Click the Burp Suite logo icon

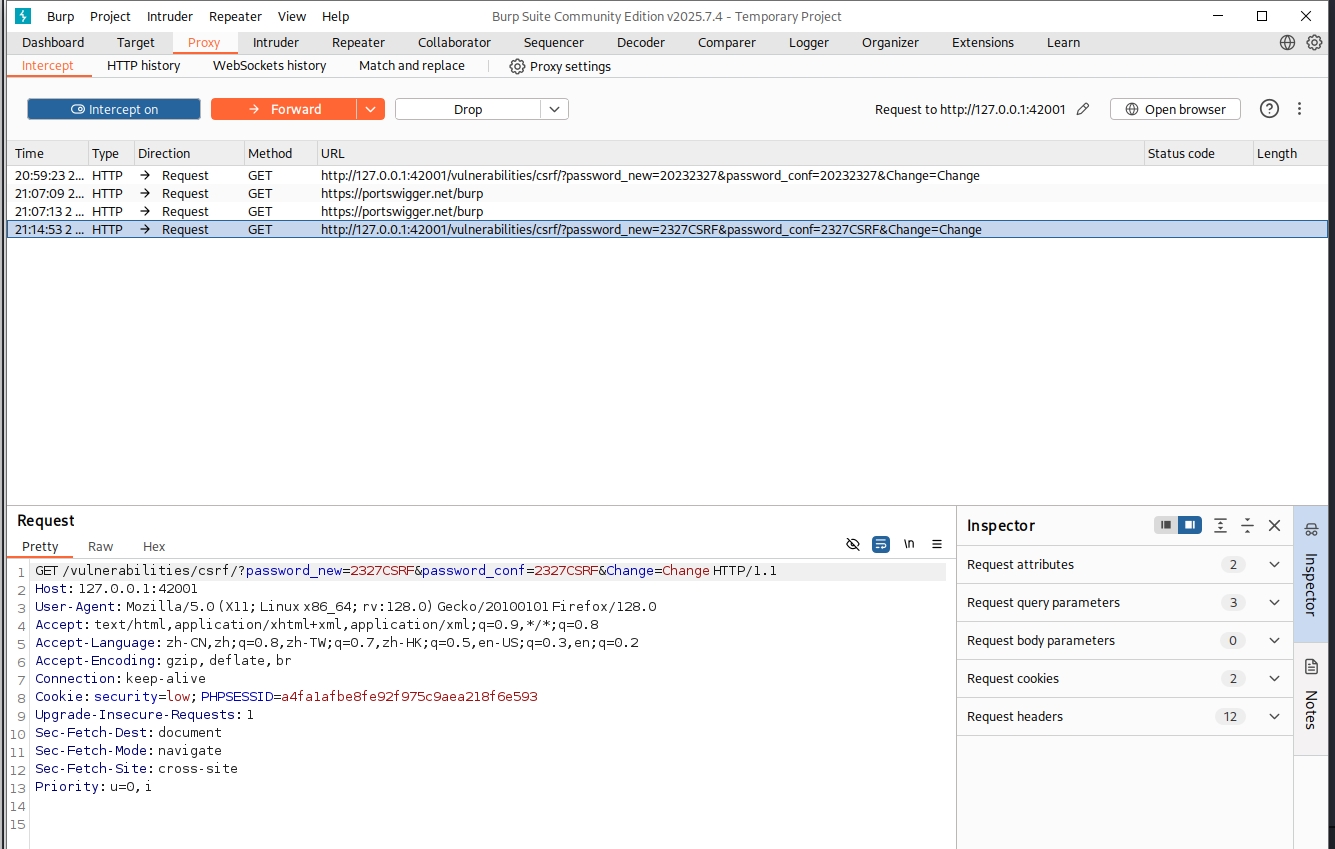23,16
